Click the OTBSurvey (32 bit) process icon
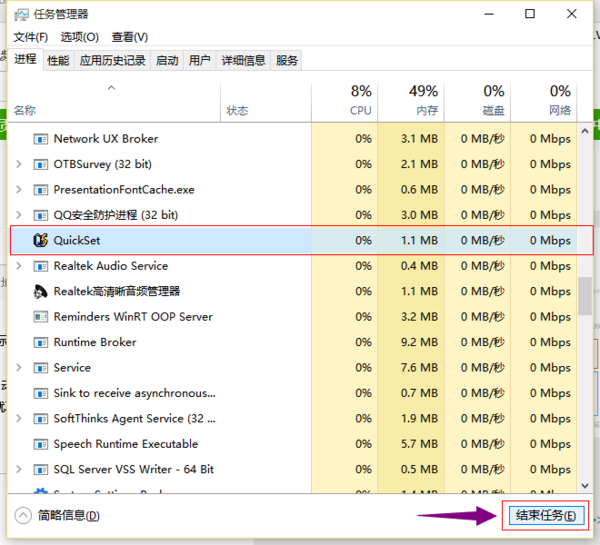Image resolution: width=600 pixels, height=545 pixels. click(41, 165)
